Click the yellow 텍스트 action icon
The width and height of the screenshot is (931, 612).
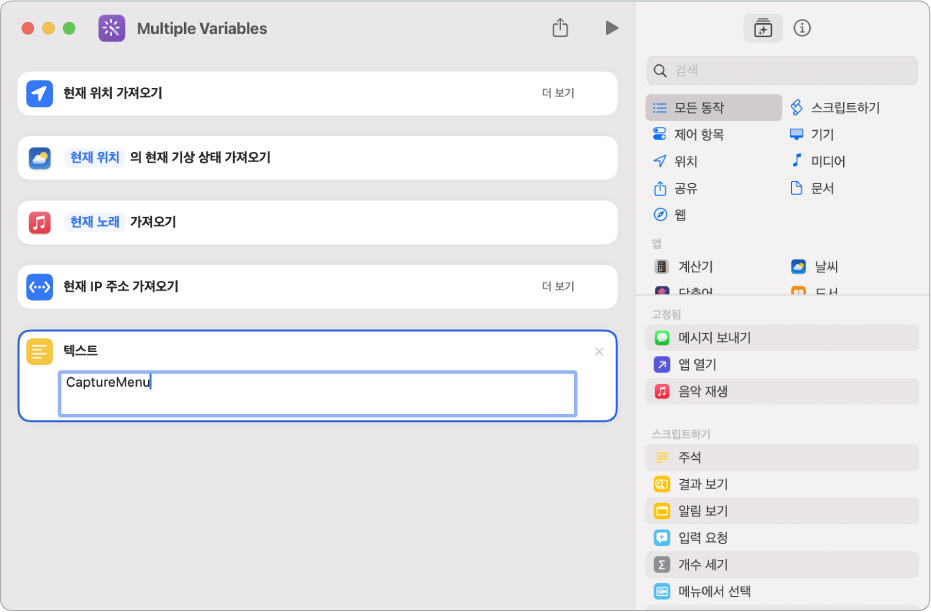(40, 351)
